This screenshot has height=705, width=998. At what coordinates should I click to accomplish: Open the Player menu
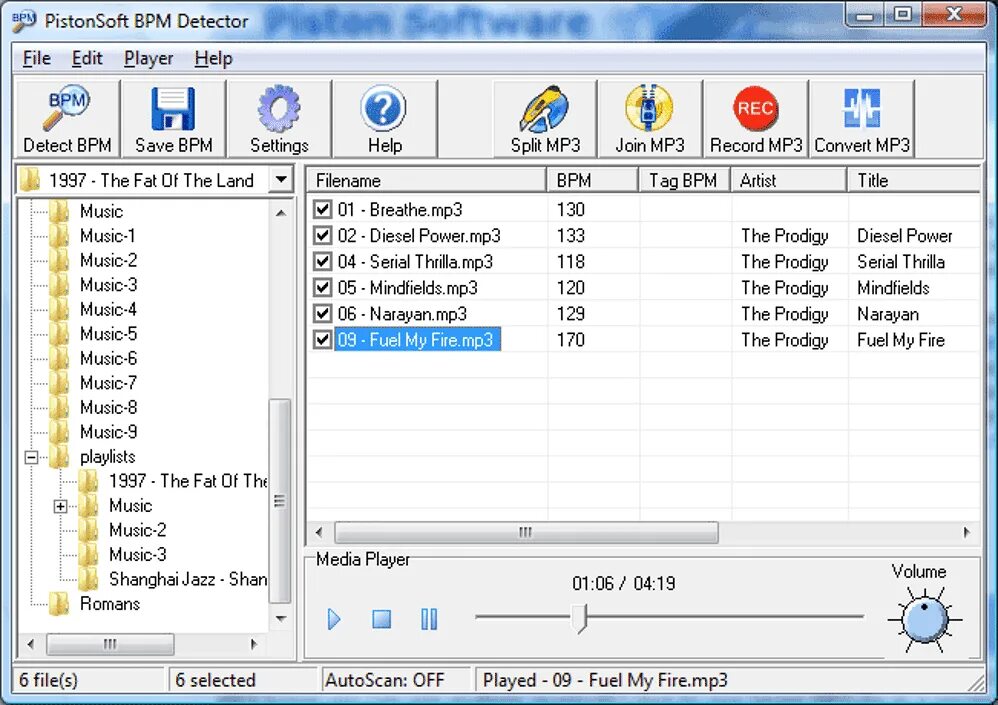tap(148, 58)
